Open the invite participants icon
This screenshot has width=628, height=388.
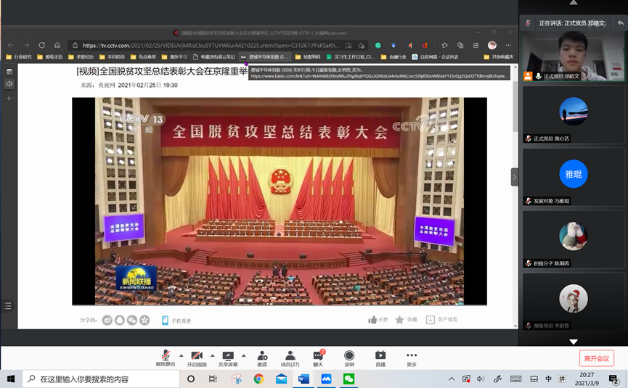tap(262, 358)
